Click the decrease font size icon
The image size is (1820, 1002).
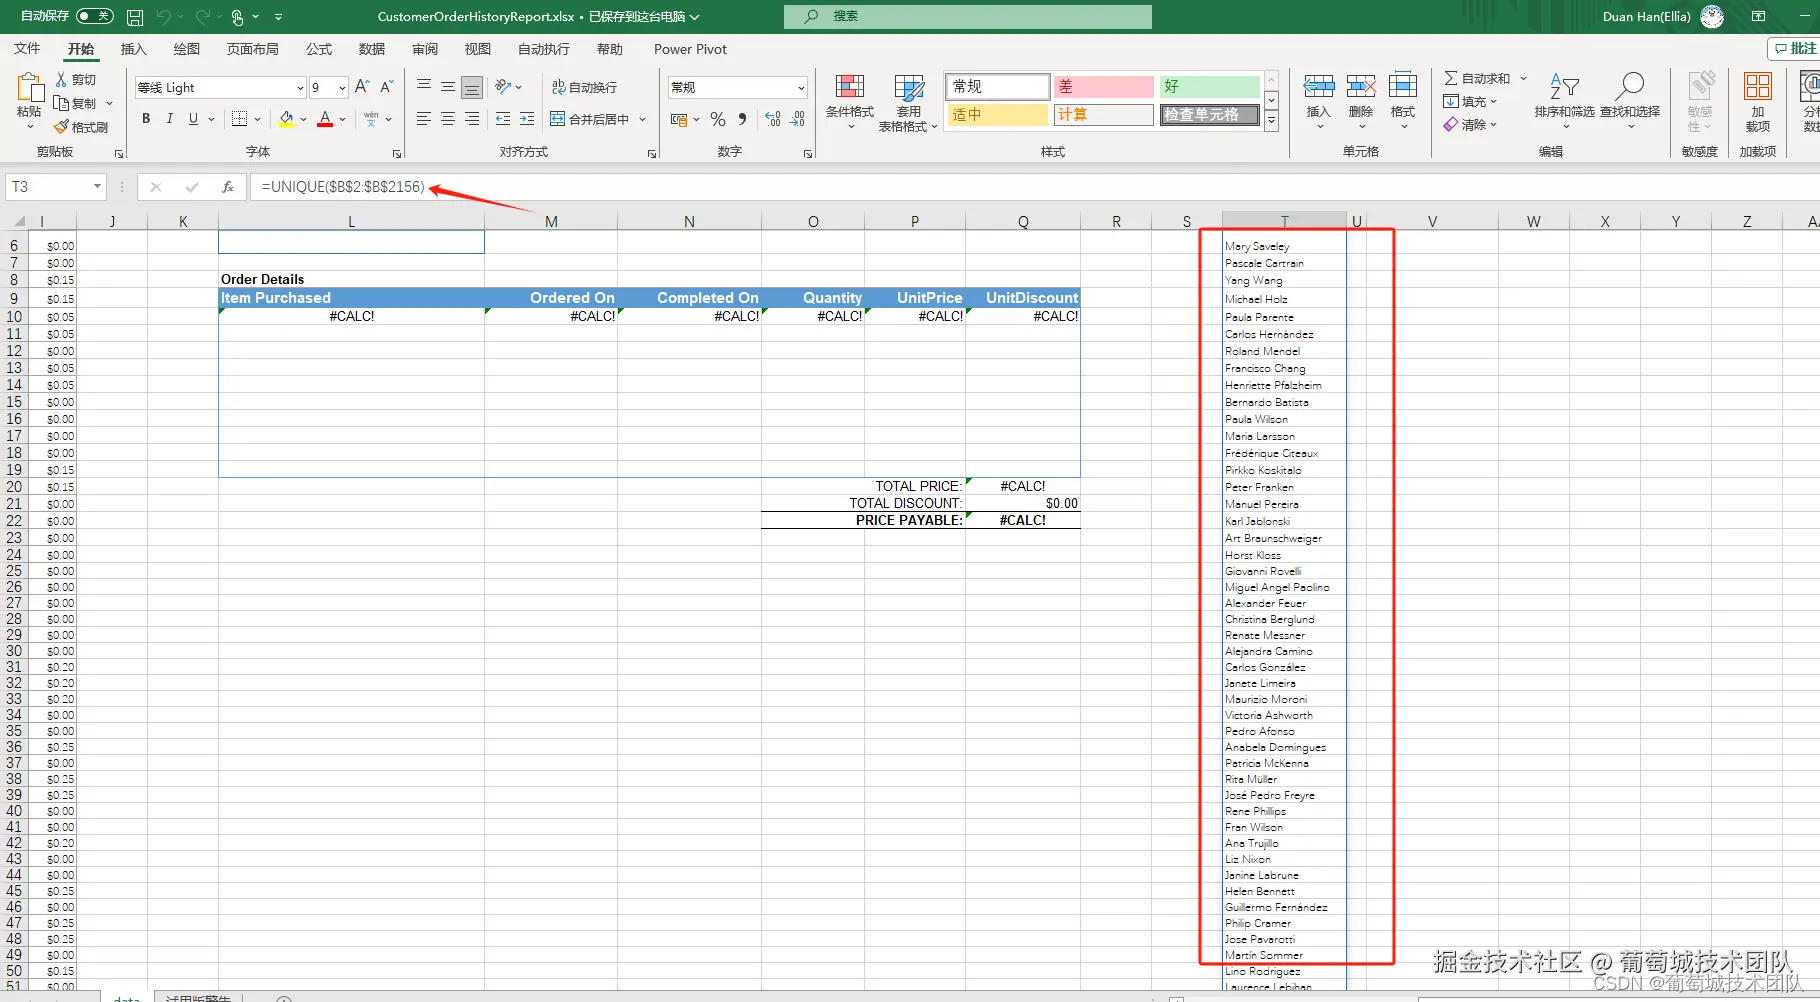point(387,87)
